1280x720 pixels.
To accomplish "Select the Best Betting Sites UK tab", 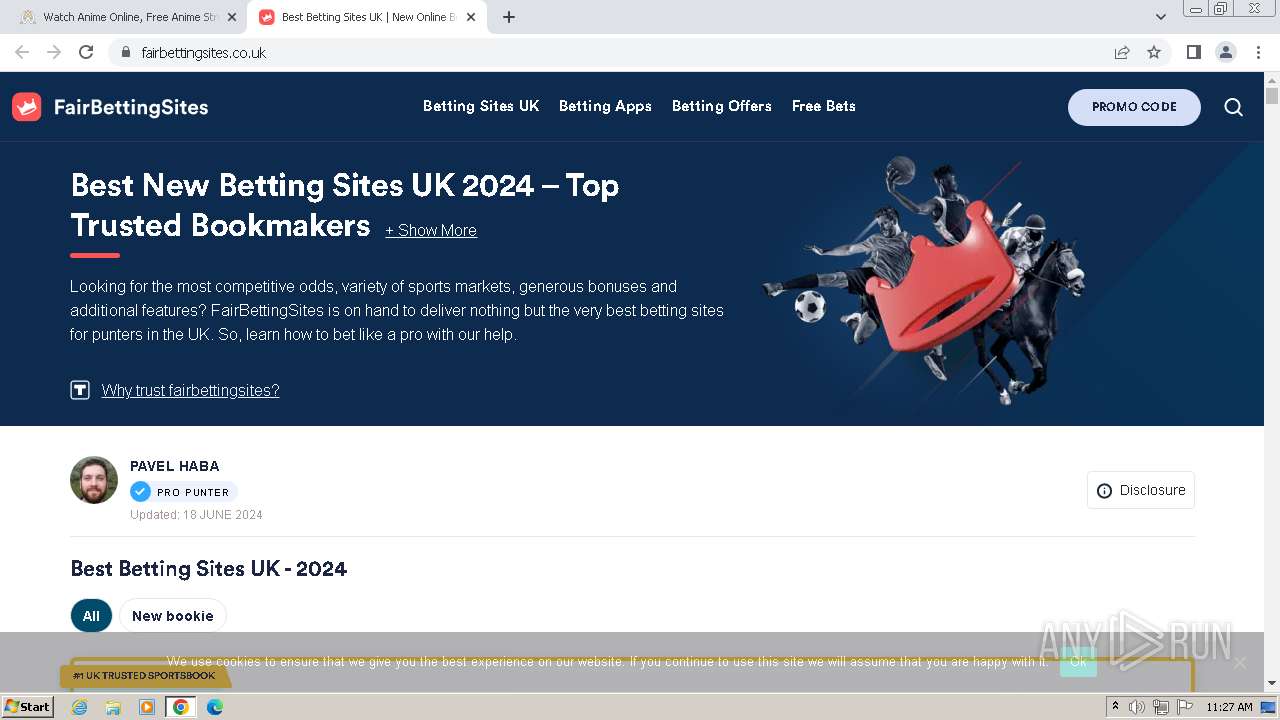I will click(x=367, y=17).
